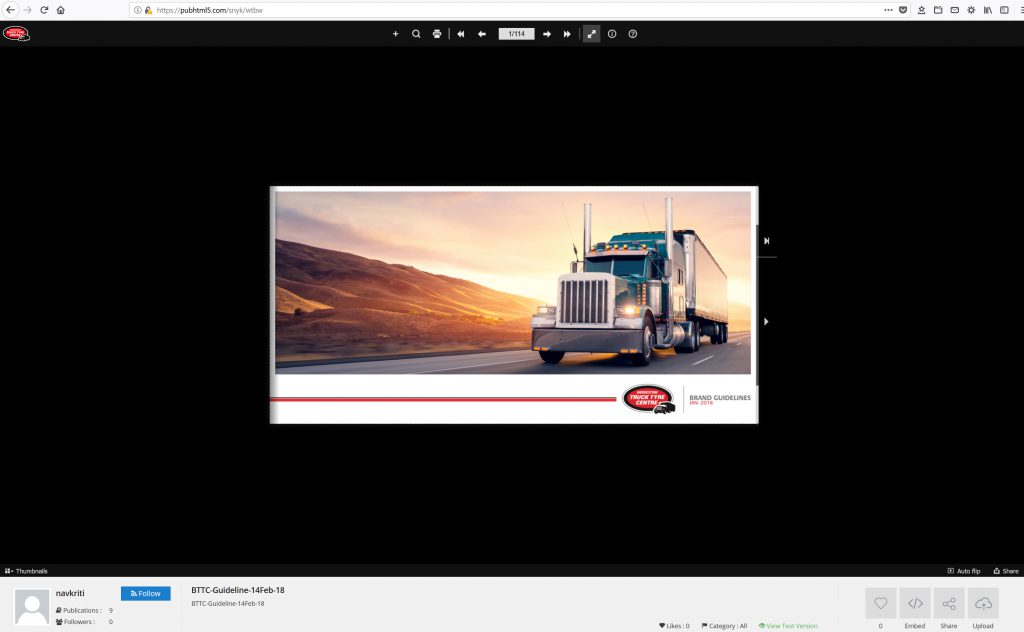The width and height of the screenshot is (1024, 632).
Task: Like the publication with heart button
Action: (x=880, y=604)
